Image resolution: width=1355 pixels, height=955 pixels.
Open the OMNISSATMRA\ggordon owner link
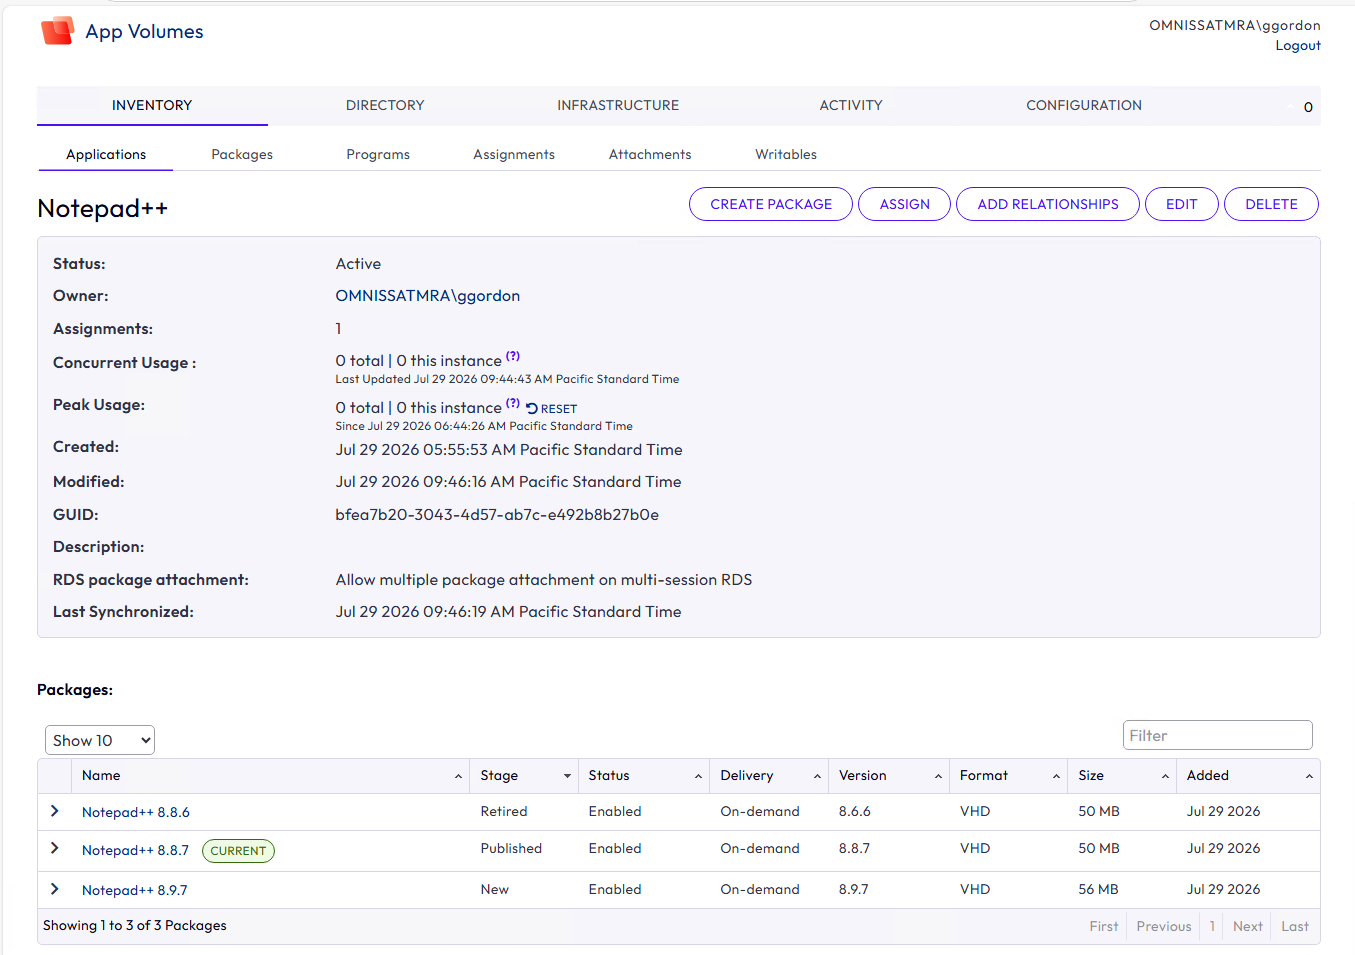[x=428, y=296]
